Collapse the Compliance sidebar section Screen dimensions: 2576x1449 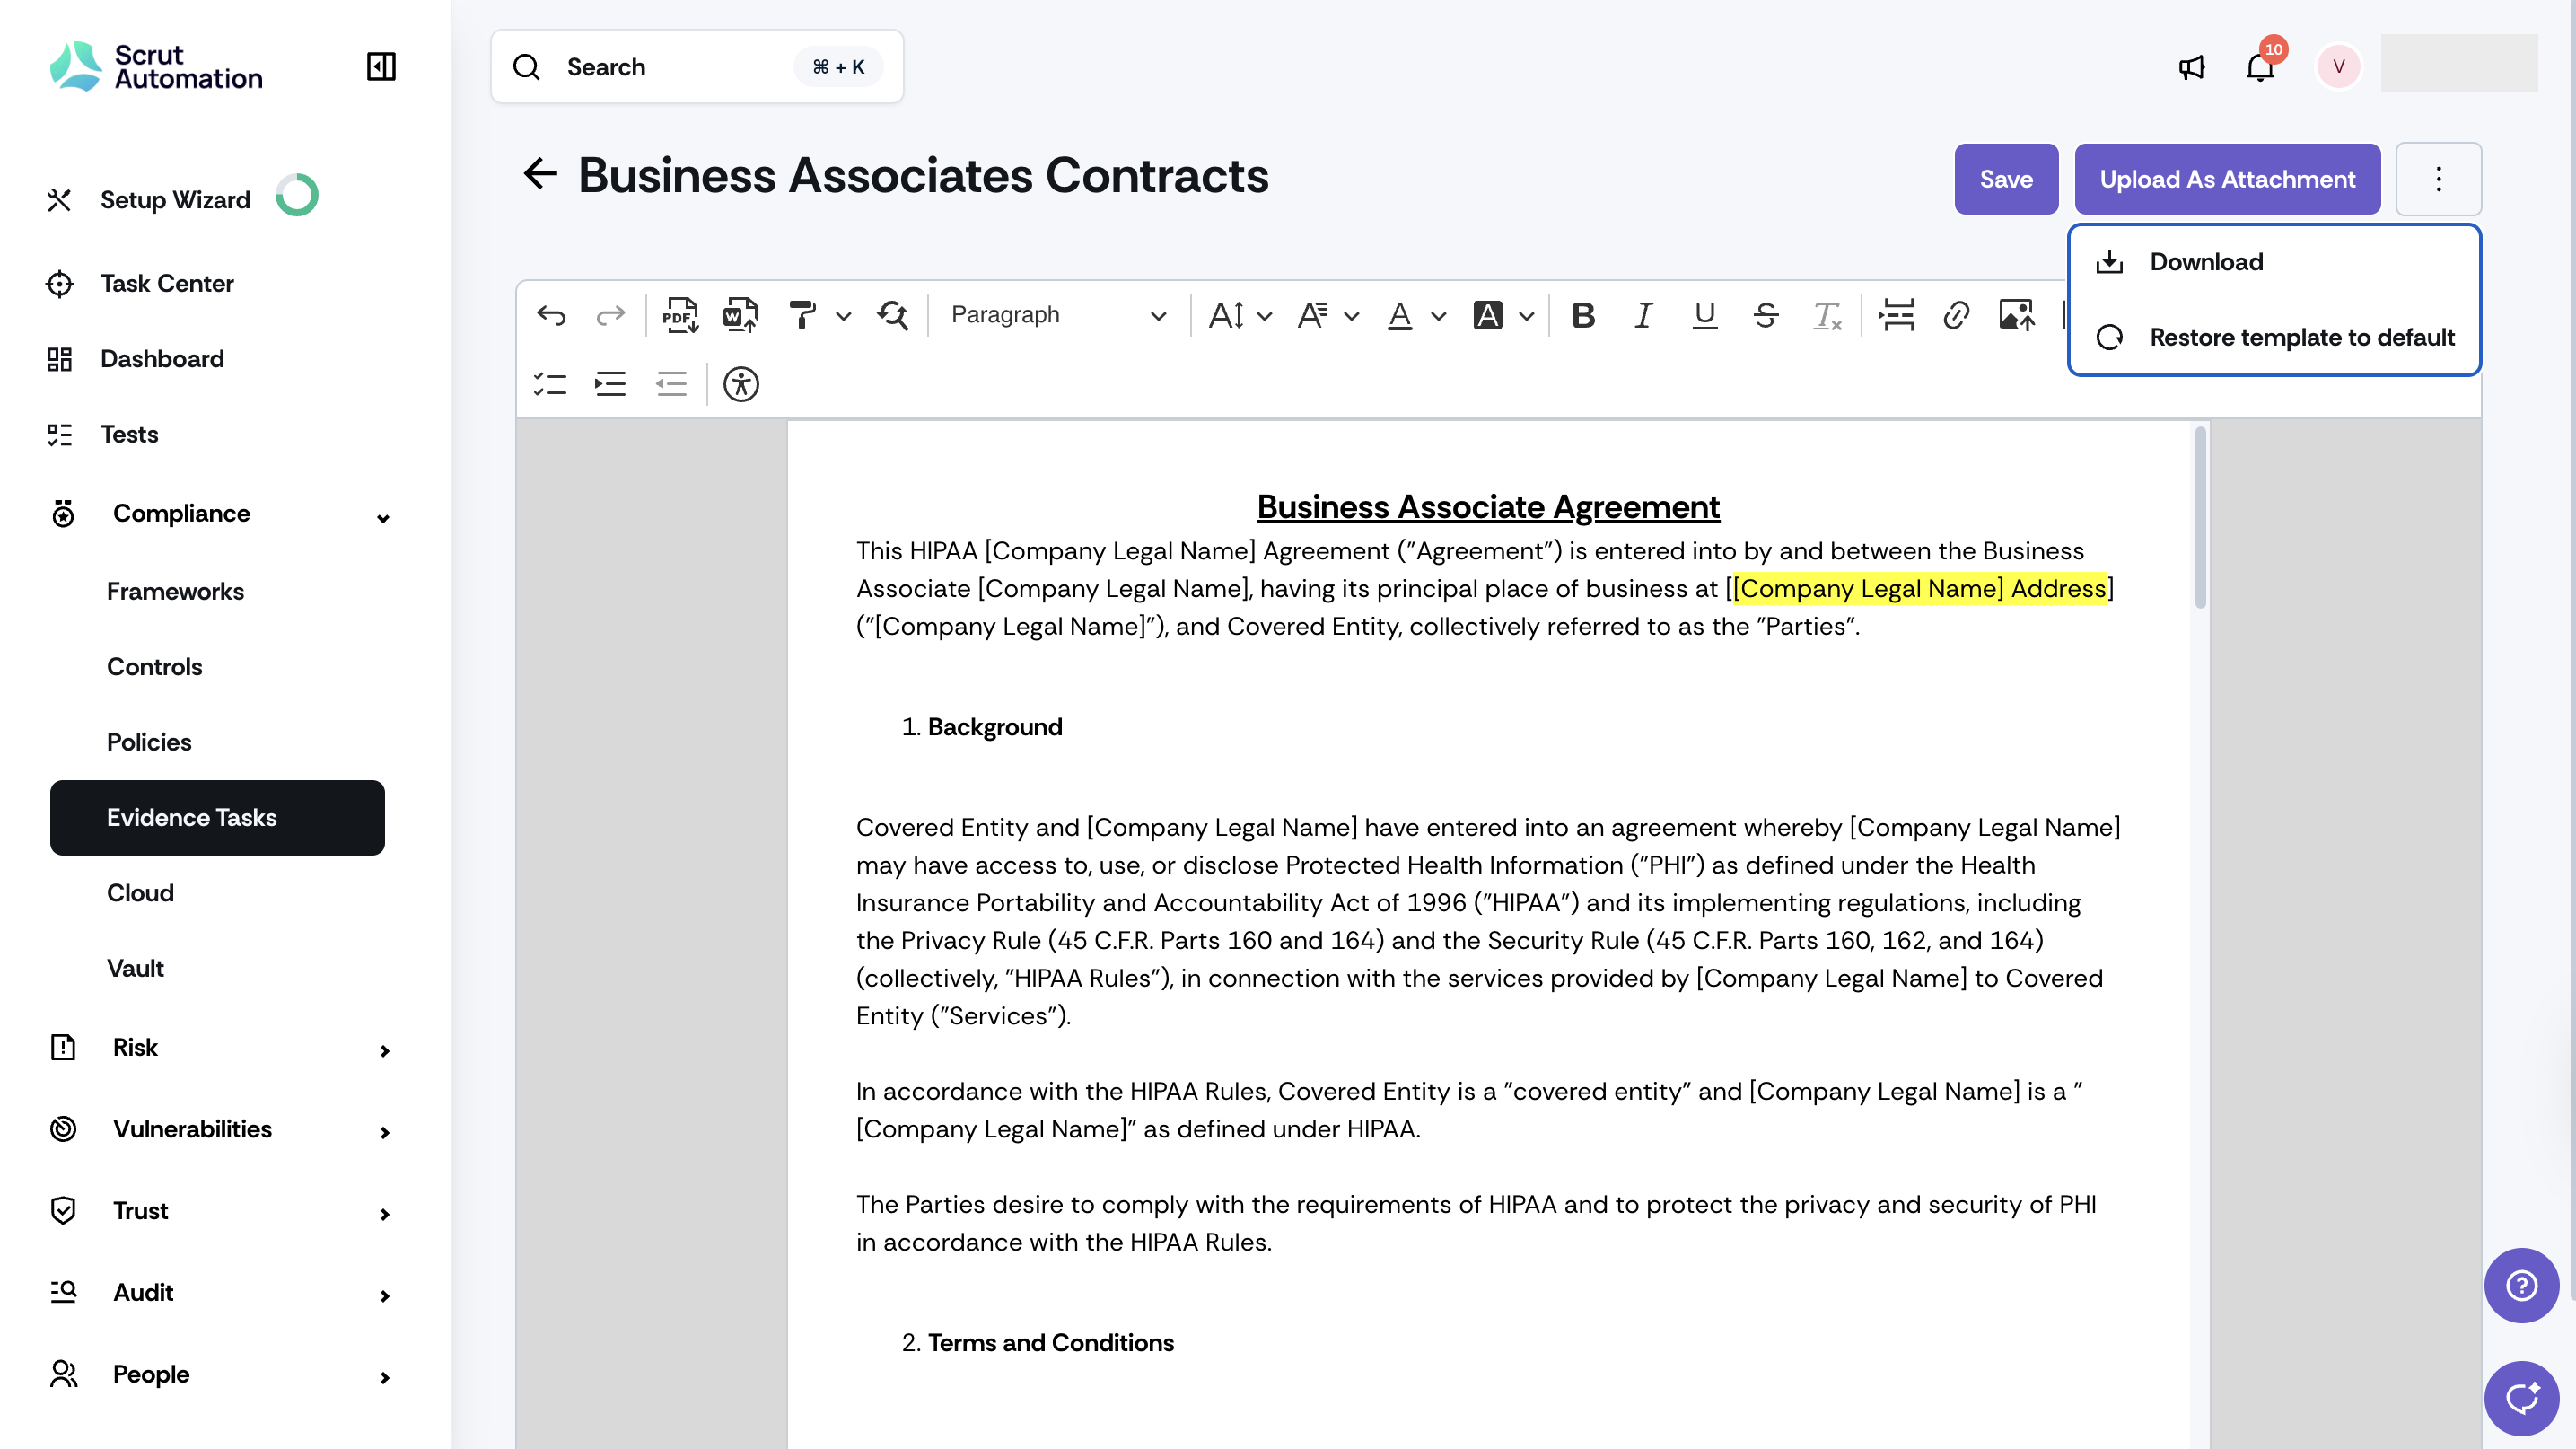point(383,518)
